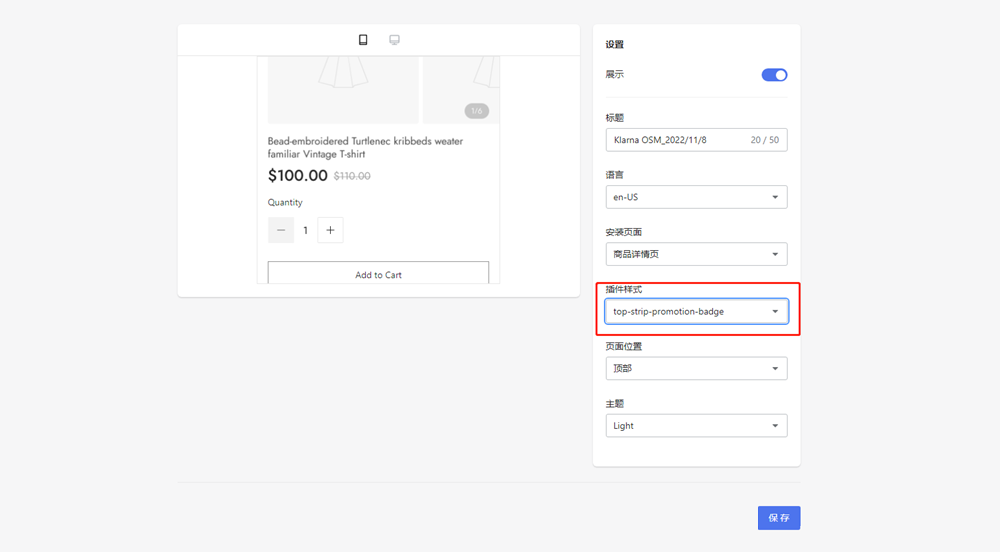This screenshot has width=1000, height=552.
Task: Click the $100.00 sale price
Action: tap(297, 176)
